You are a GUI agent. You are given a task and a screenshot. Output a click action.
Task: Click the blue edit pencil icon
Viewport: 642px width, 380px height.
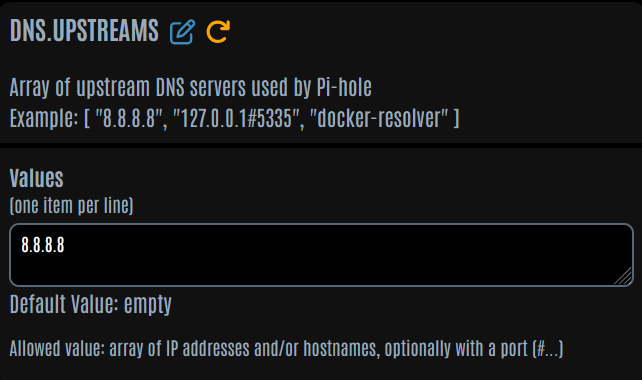[x=183, y=32]
